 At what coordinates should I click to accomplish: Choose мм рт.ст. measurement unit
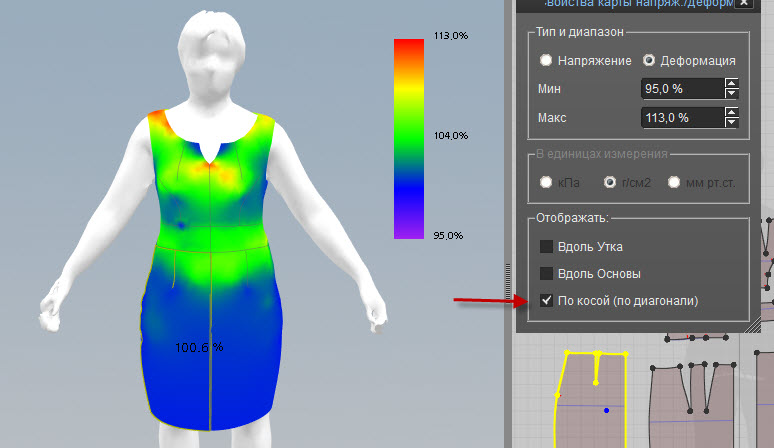(675, 182)
